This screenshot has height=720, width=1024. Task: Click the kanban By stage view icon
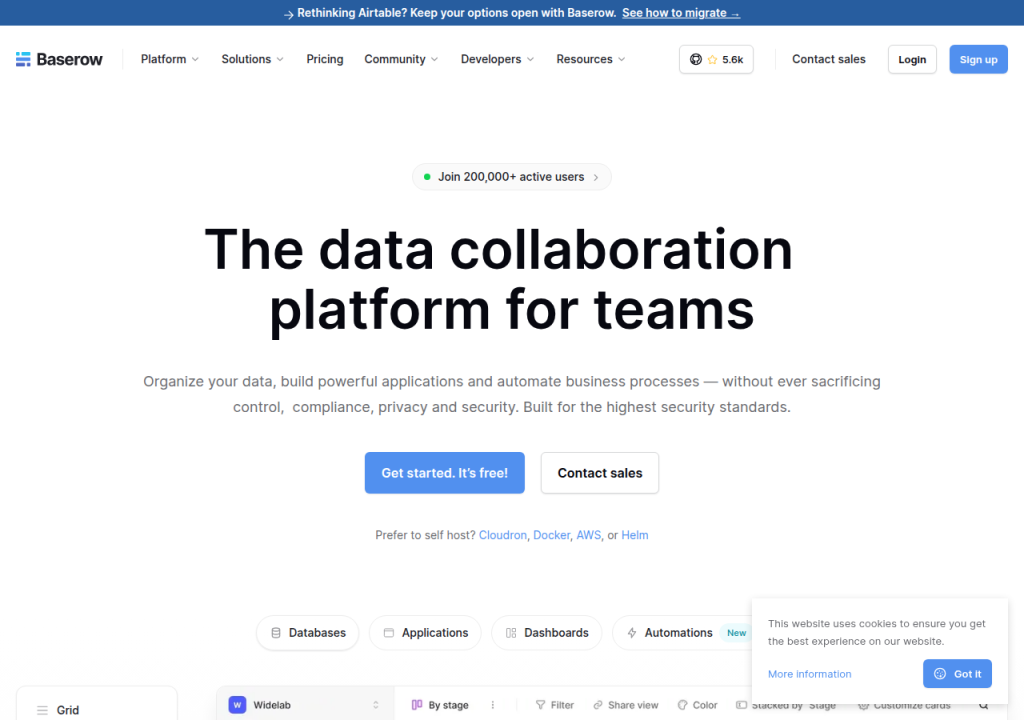click(x=417, y=705)
